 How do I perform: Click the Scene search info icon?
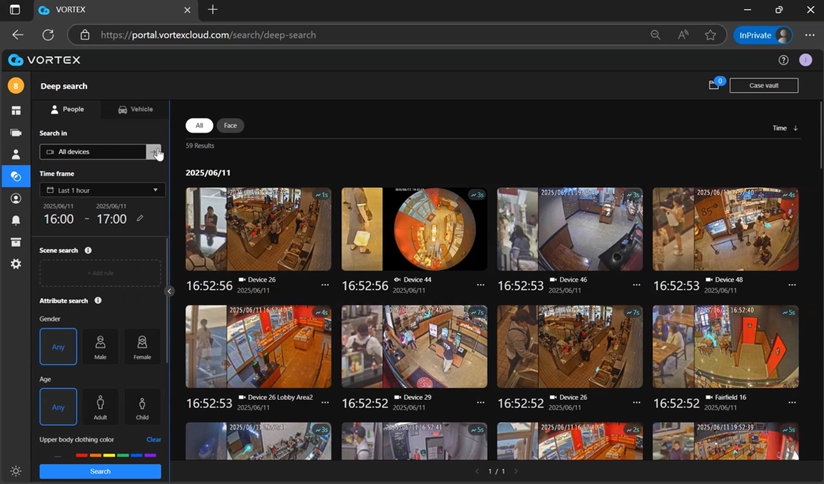88,250
